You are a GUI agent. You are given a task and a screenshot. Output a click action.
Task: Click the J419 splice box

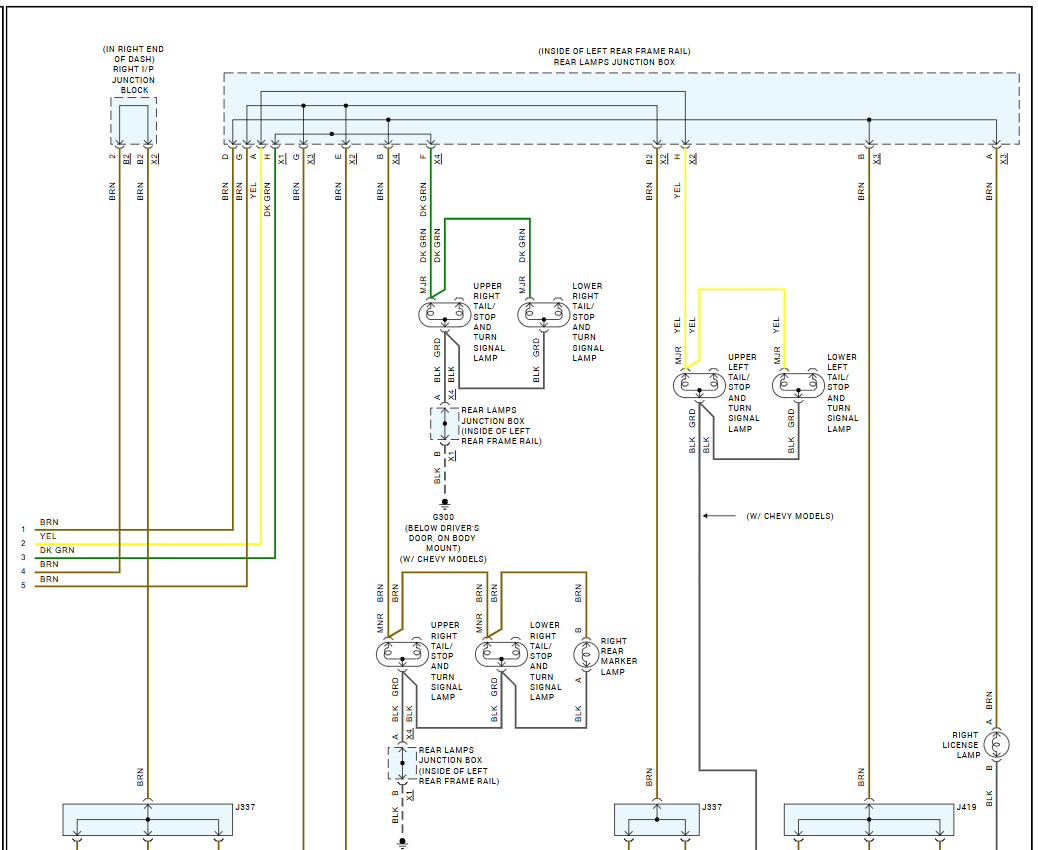coord(869,820)
